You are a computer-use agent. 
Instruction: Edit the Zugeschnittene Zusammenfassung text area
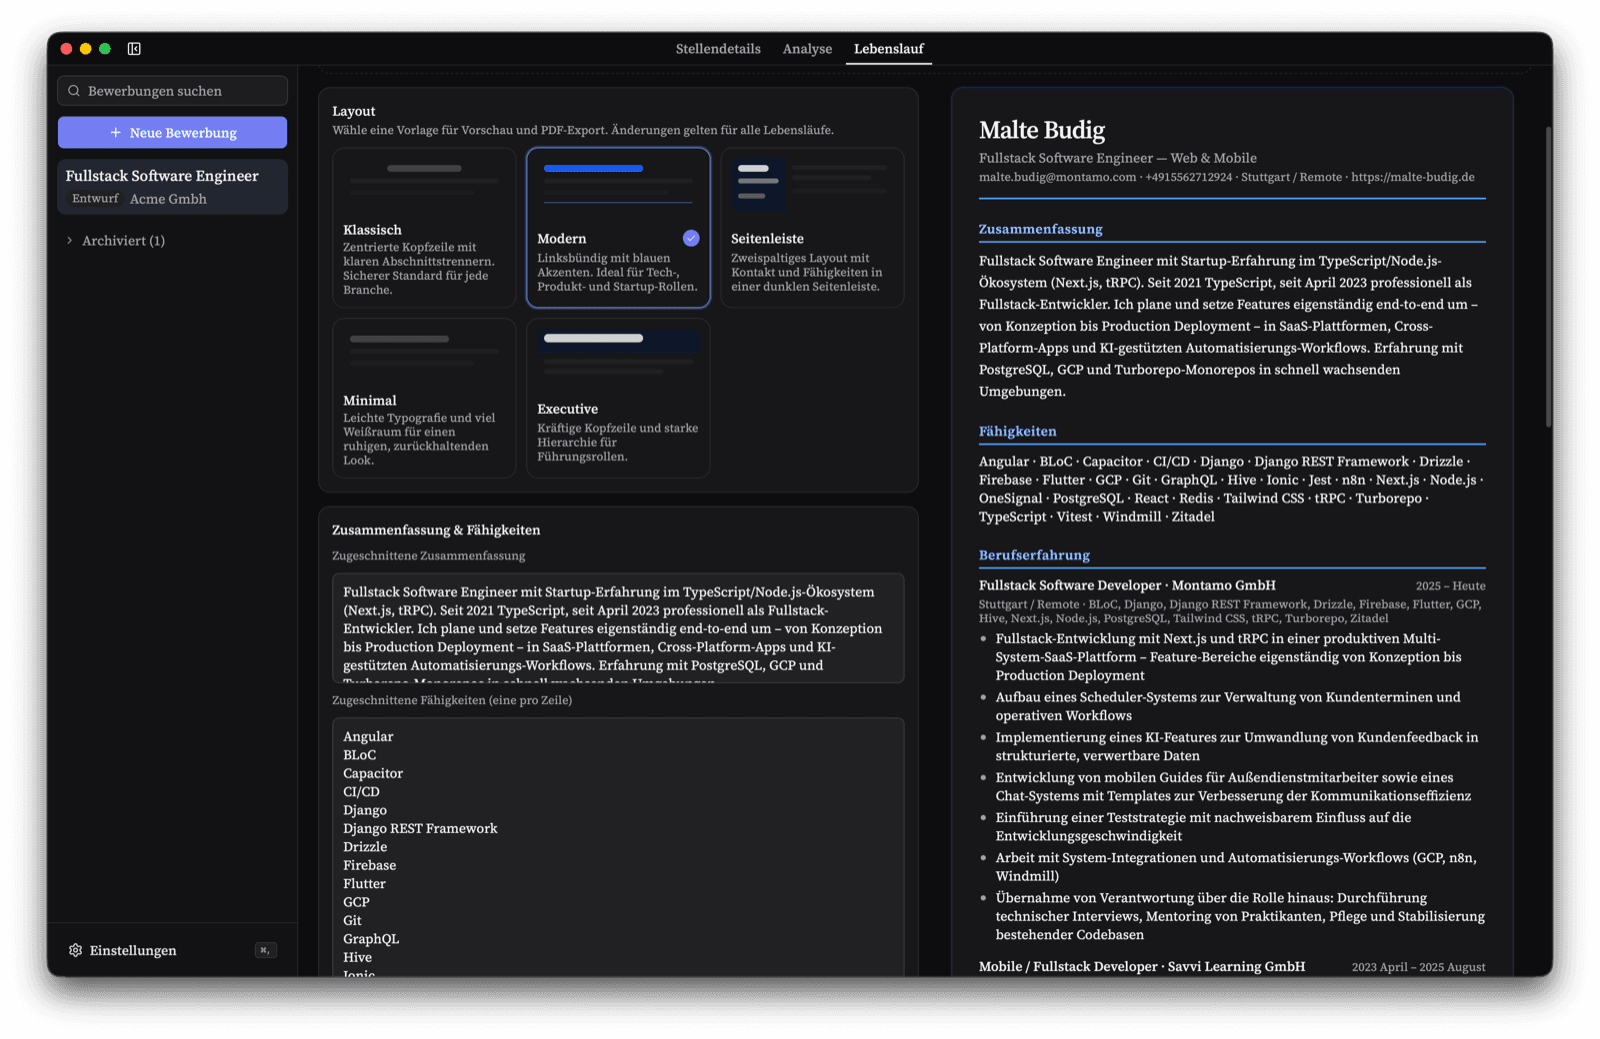(618, 628)
